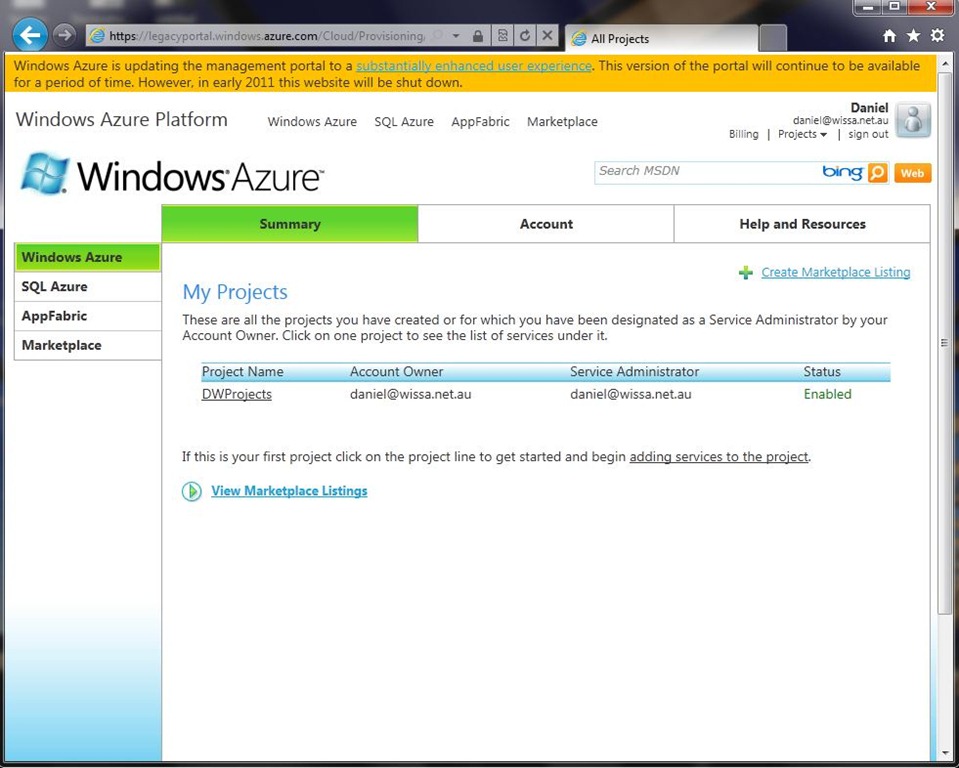Select SQL Azure in left sidebar
Viewport: 959px width, 768px height.
pyautogui.click(x=87, y=287)
